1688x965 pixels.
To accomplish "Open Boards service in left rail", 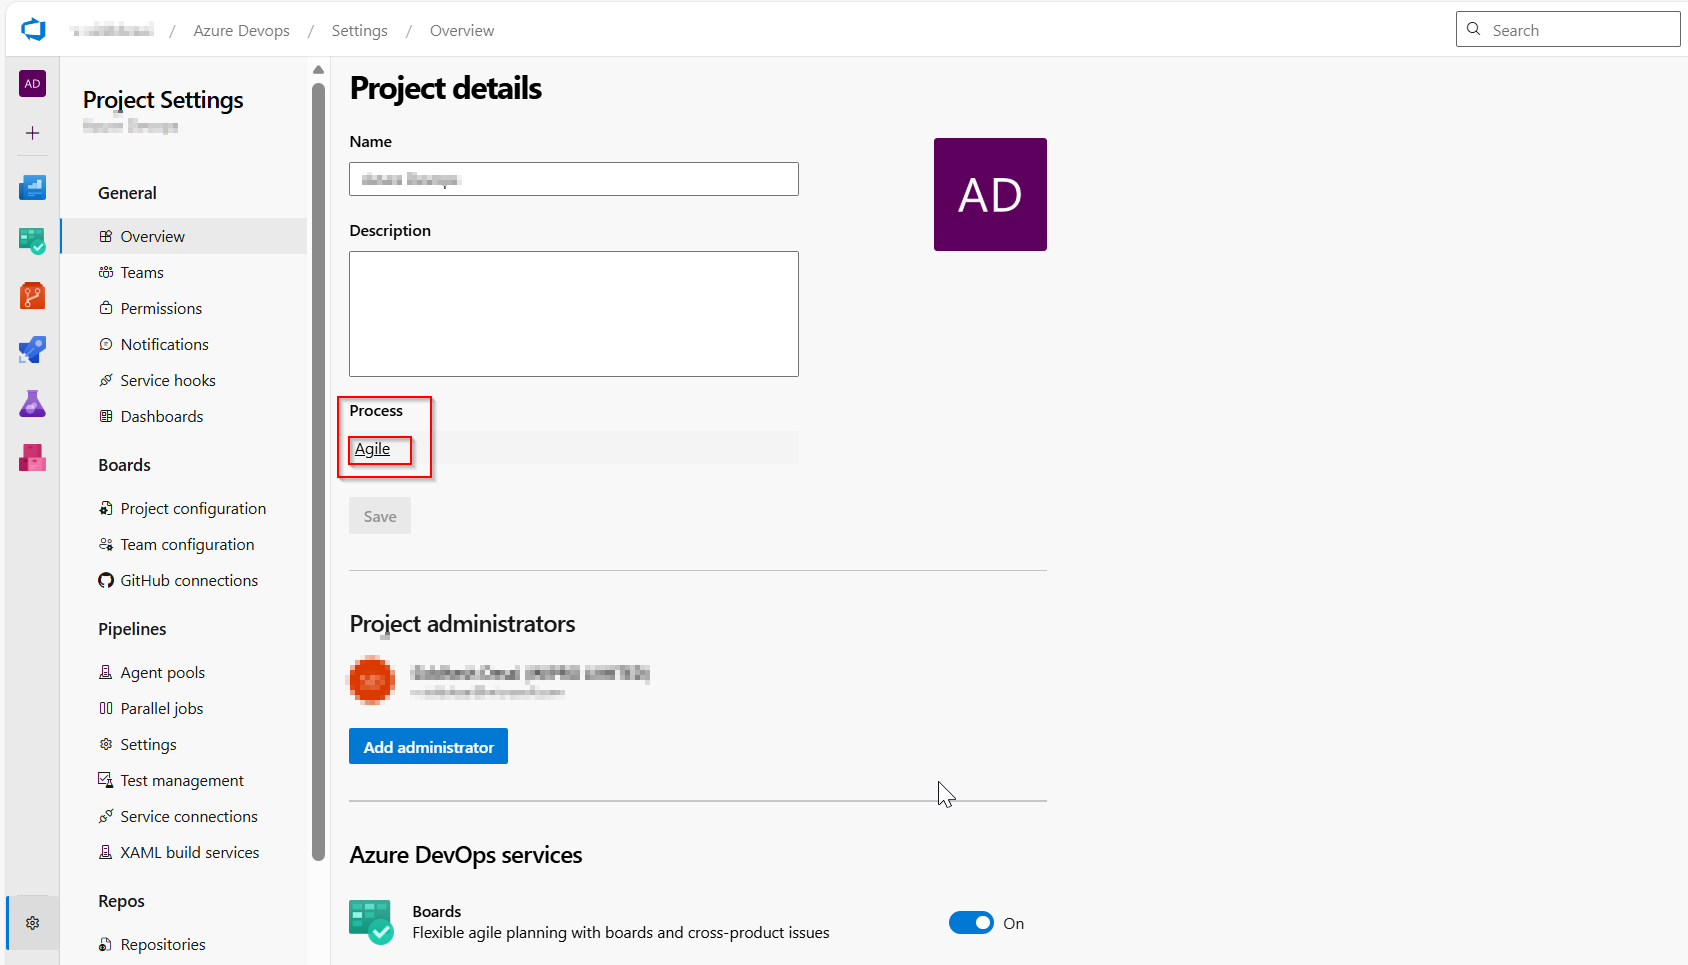I will (32, 241).
